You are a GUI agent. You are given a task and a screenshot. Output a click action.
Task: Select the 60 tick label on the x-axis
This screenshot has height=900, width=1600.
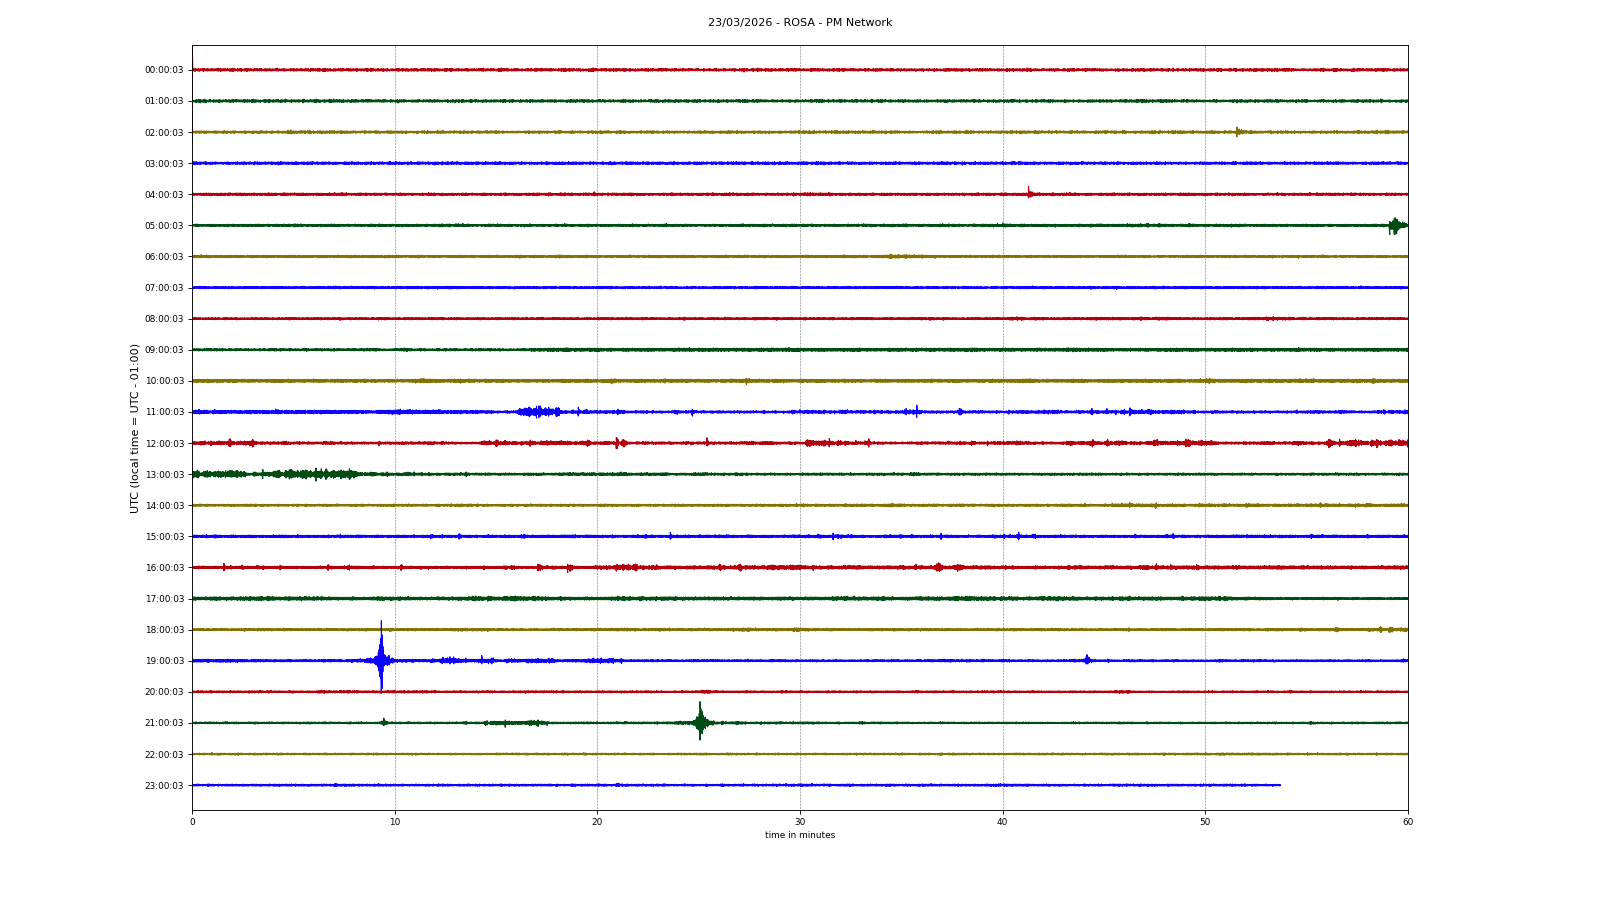[1407, 822]
